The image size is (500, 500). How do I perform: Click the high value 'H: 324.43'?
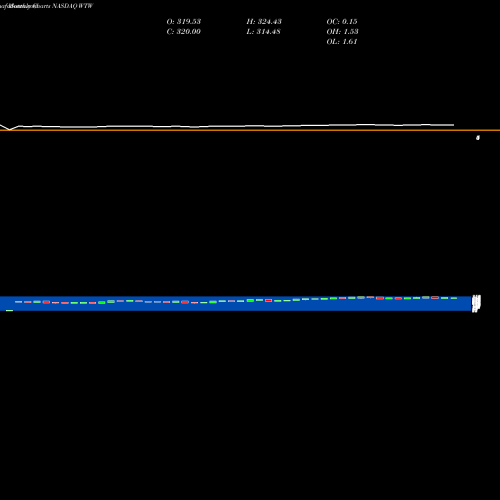pyautogui.click(x=264, y=21)
